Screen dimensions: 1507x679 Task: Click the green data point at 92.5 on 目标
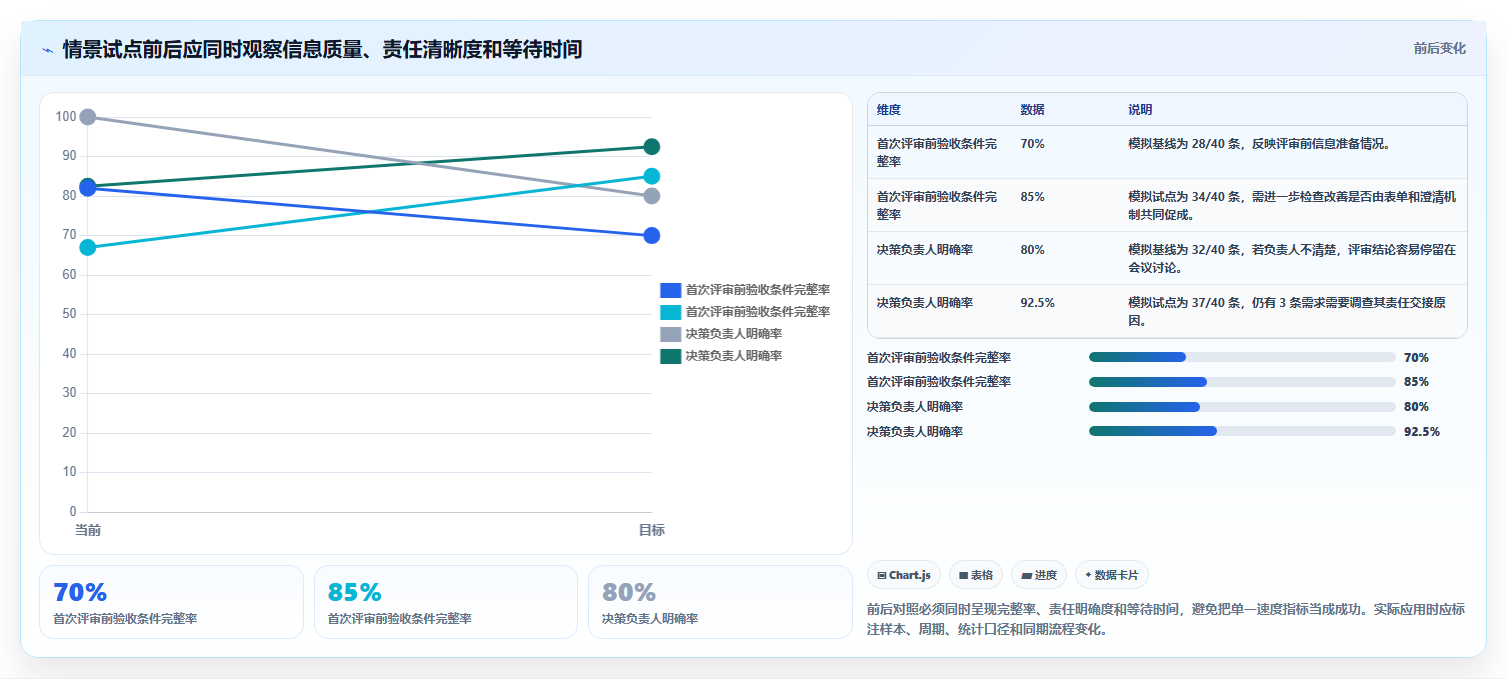point(652,147)
